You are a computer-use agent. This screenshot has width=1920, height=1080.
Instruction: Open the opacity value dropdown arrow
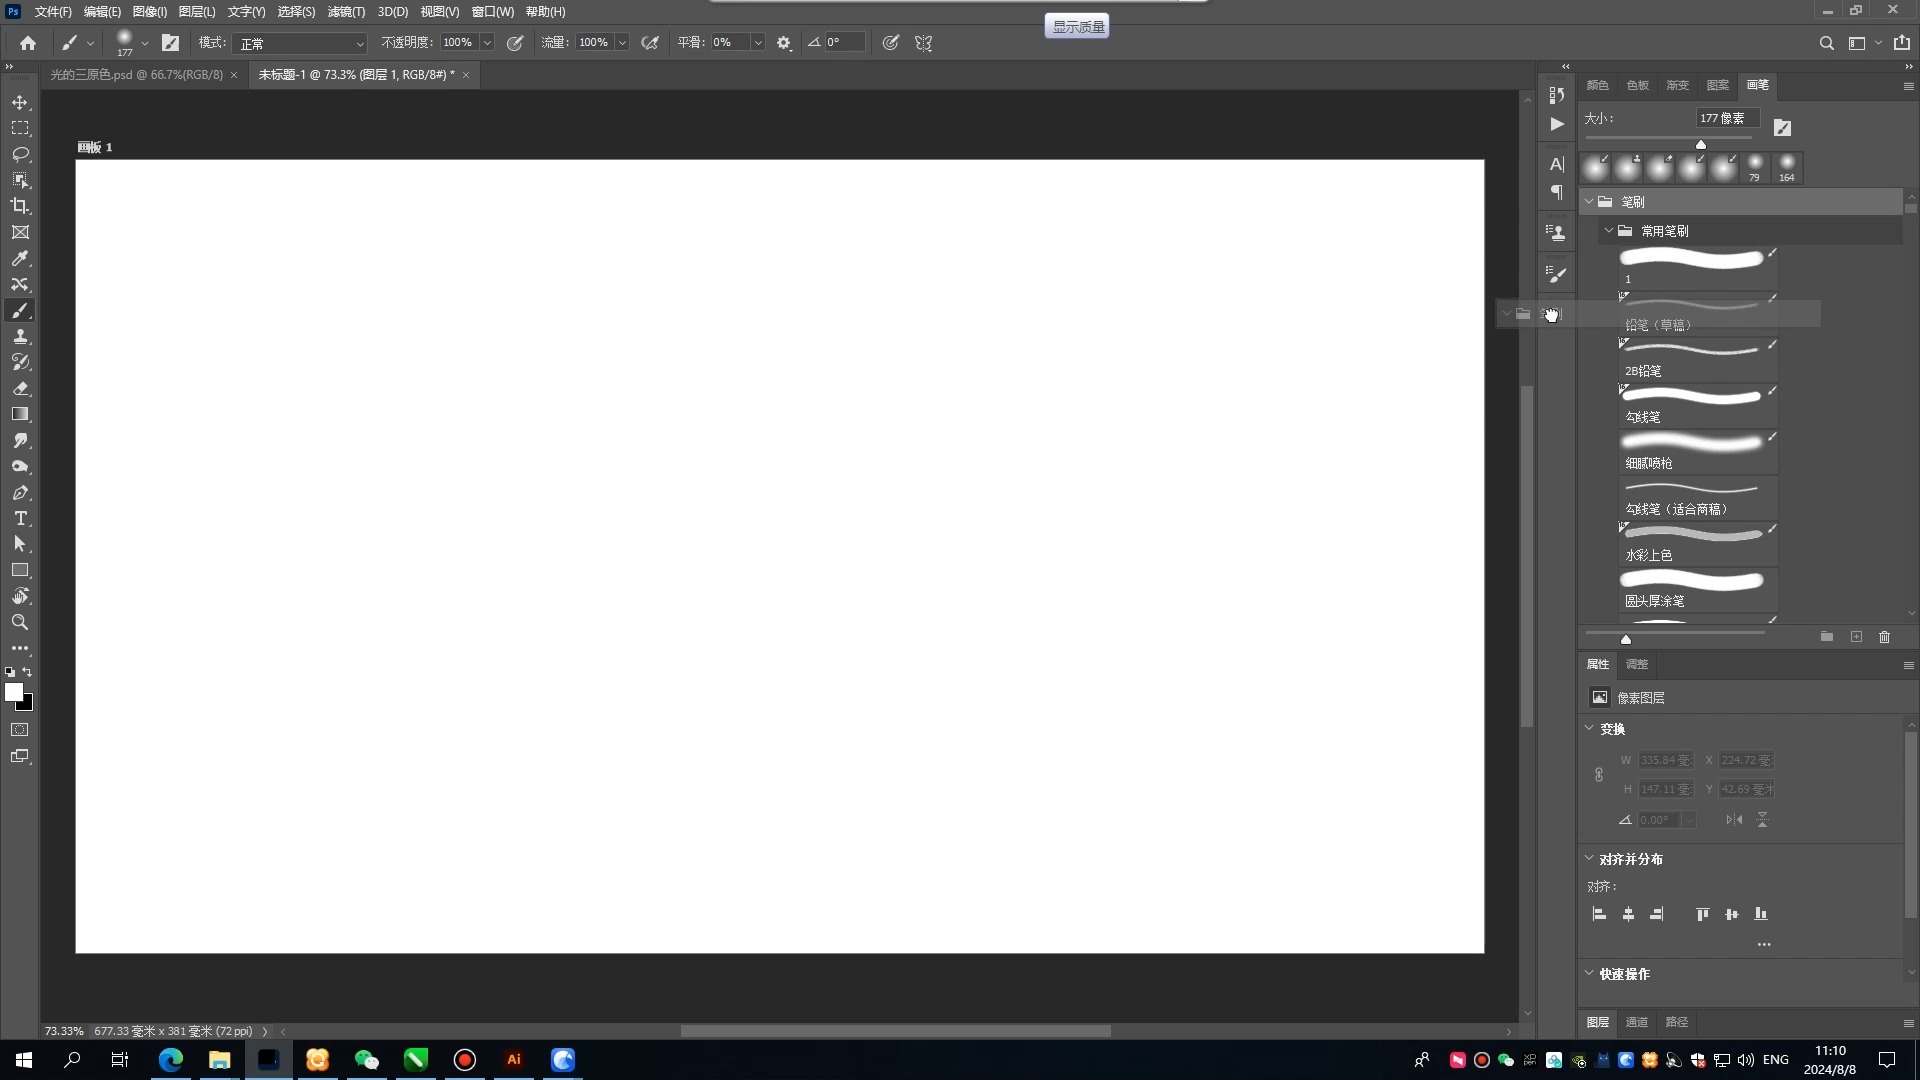(487, 43)
